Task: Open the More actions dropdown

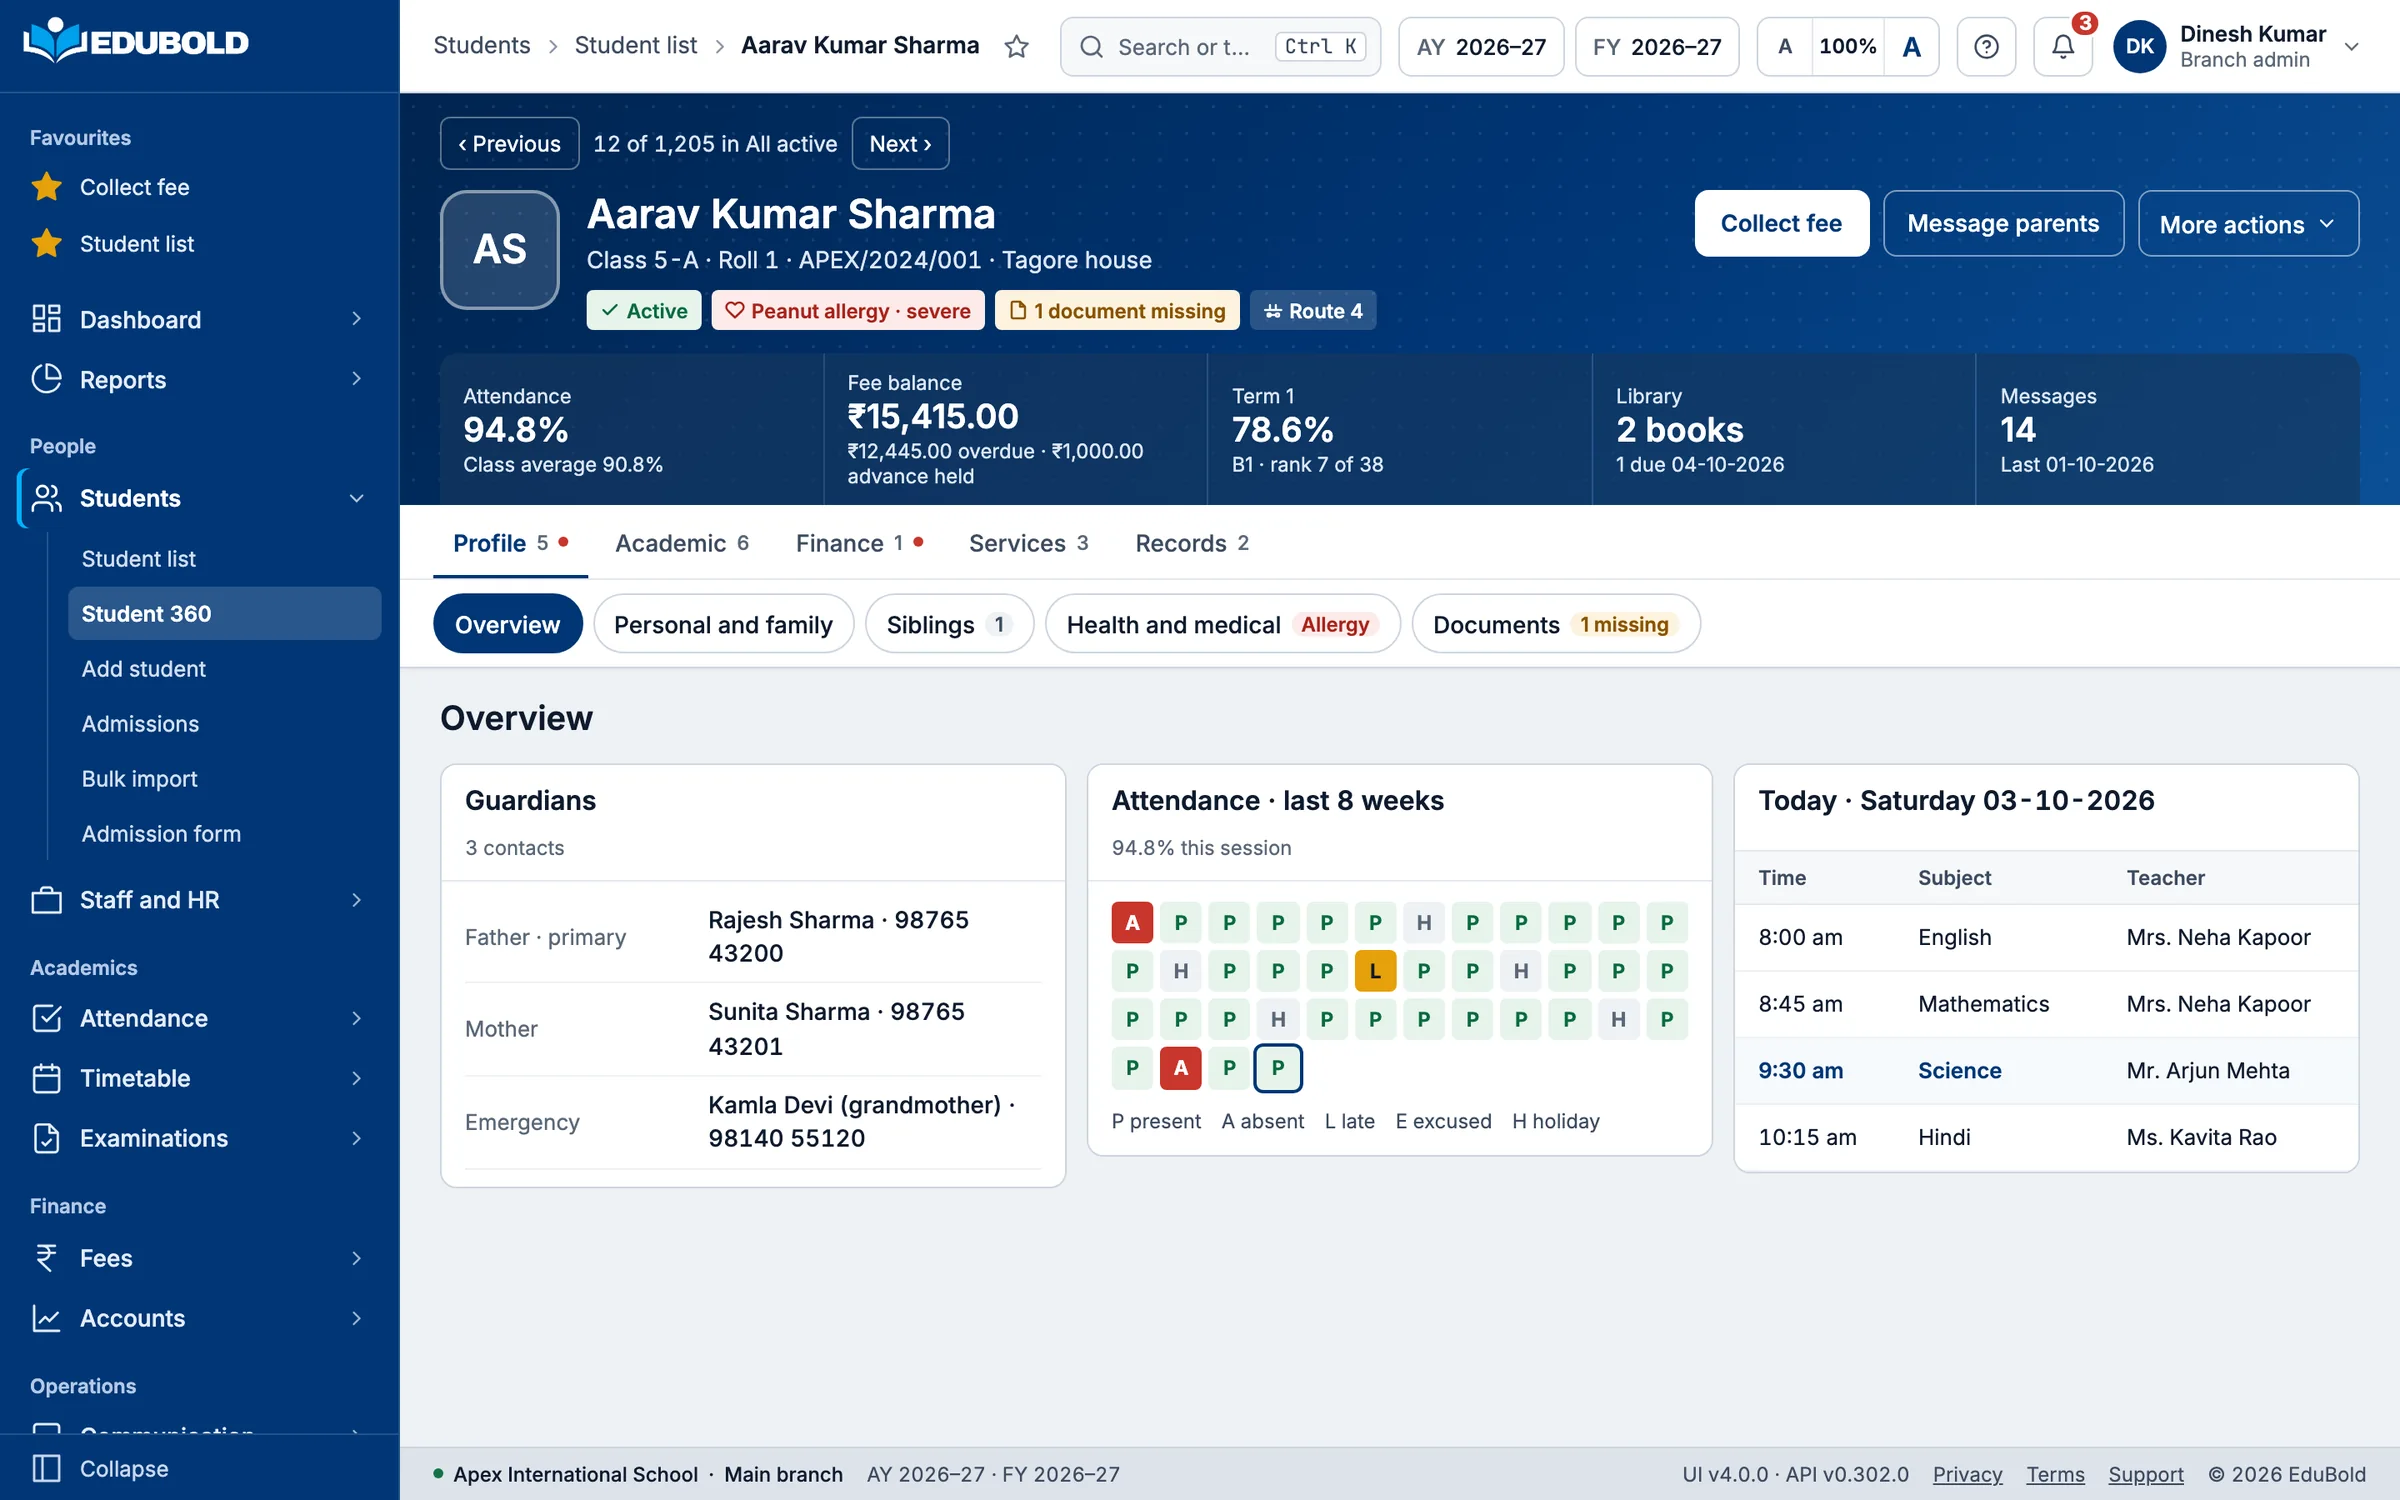Action: pos(2248,224)
